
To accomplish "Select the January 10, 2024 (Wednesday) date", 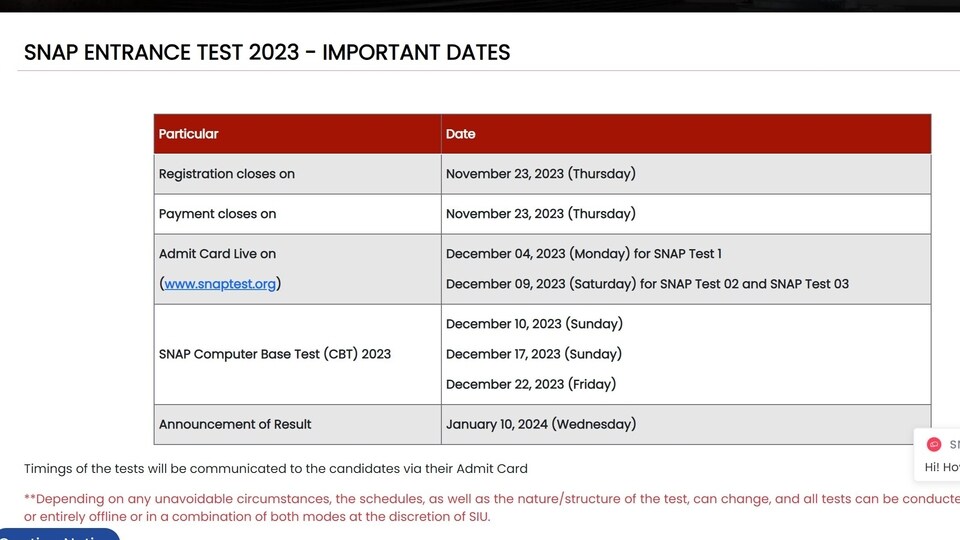I will [x=541, y=424].
